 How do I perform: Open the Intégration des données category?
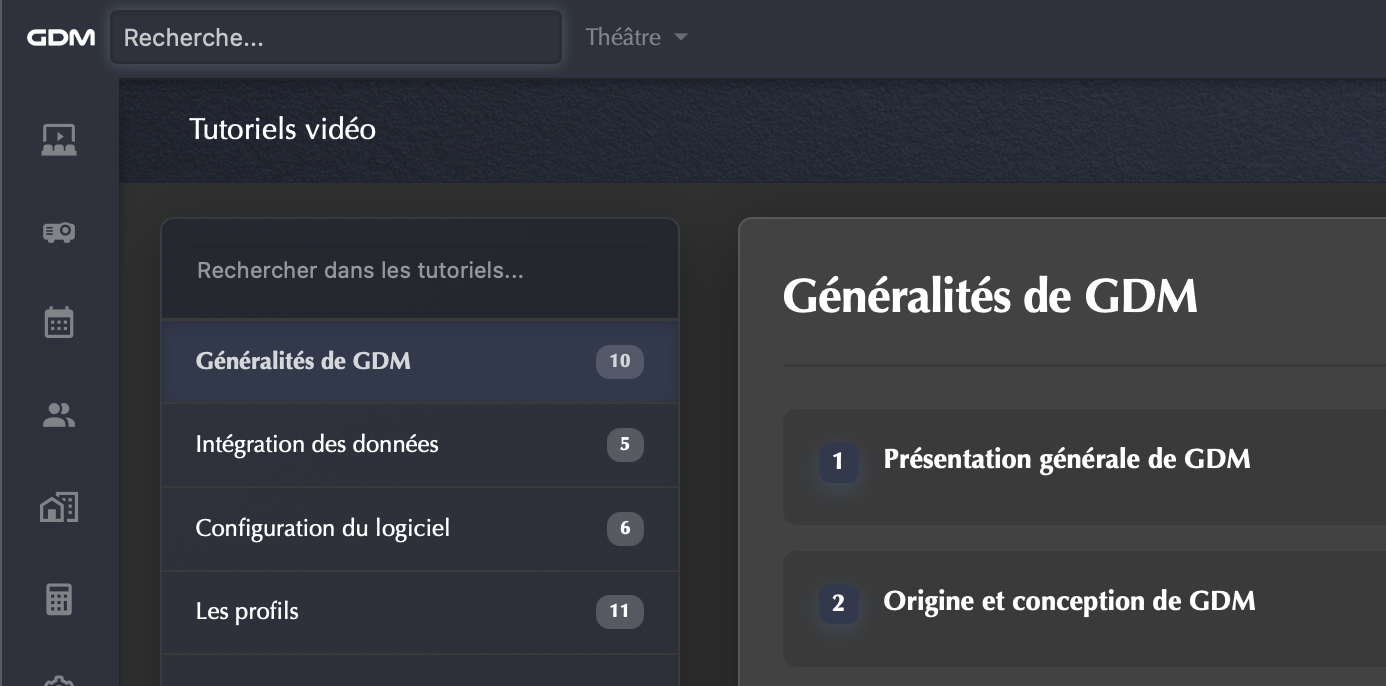(317, 444)
